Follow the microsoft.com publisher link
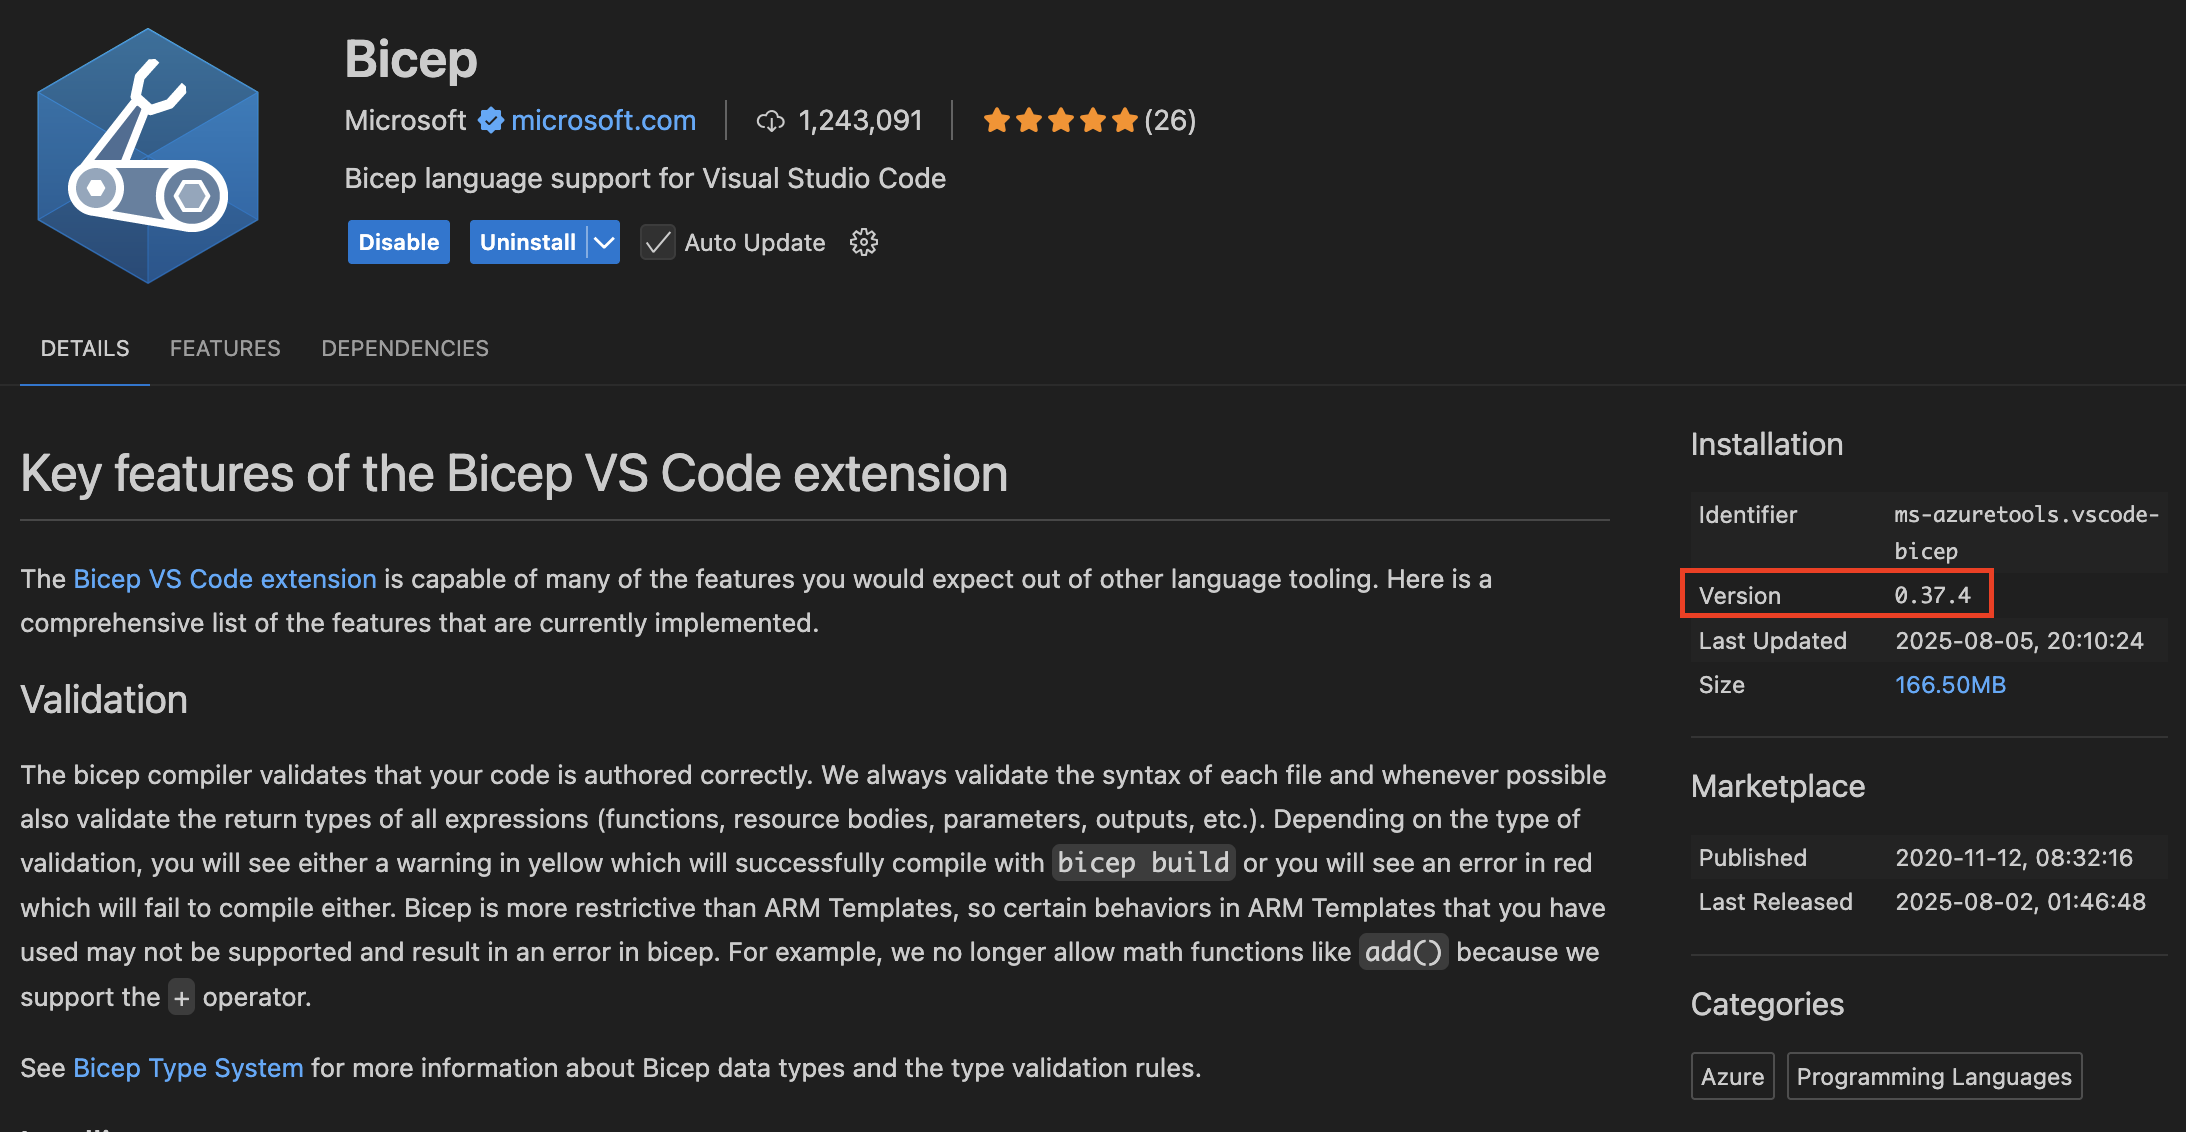2186x1132 pixels. pos(603,120)
